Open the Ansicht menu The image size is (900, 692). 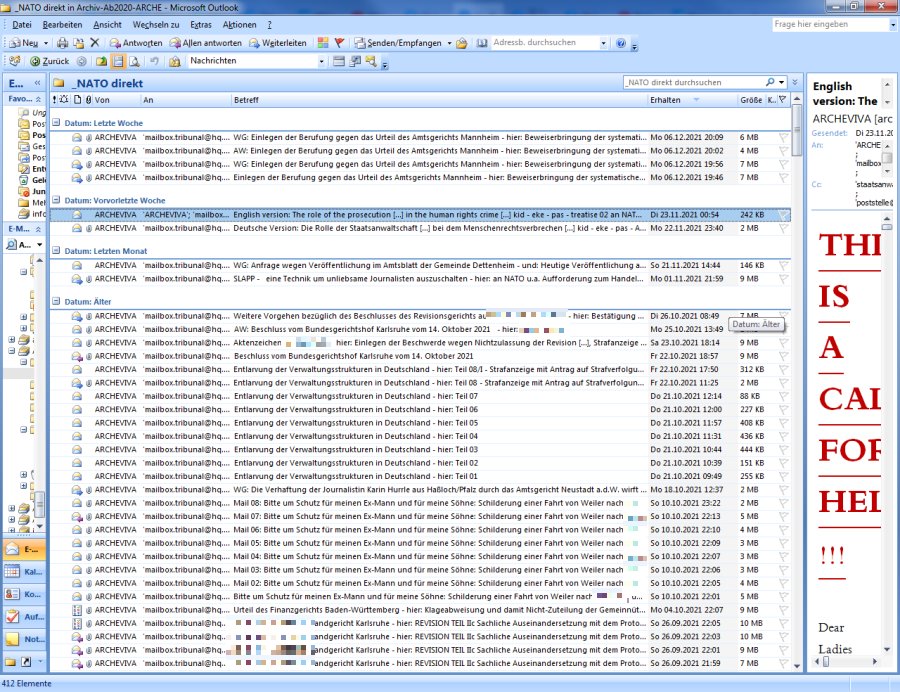pyautogui.click(x=107, y=25)
